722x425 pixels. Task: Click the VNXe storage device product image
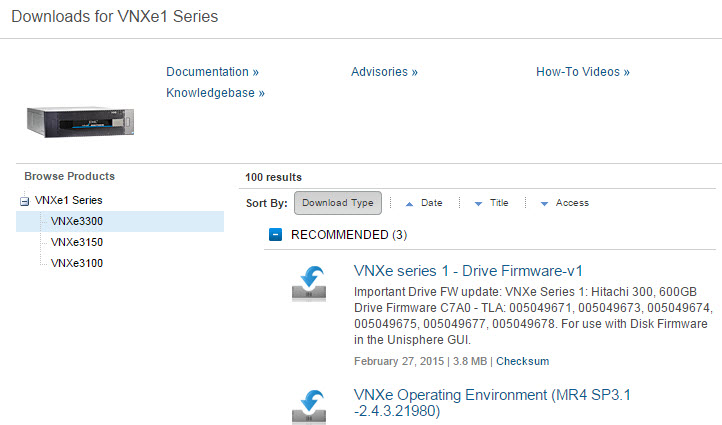click(x=79, y=119)
